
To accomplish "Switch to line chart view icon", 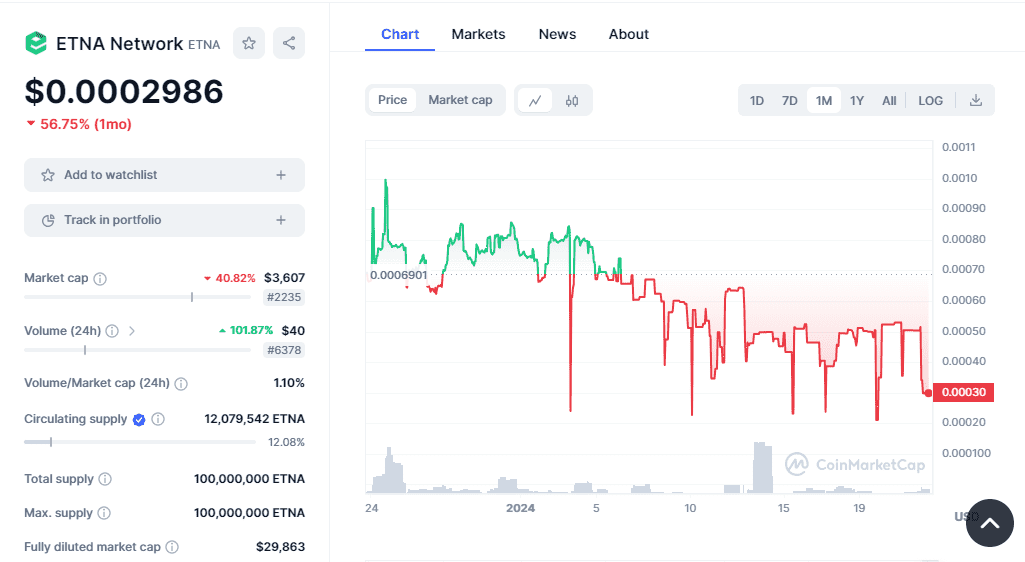I will 535,101.
